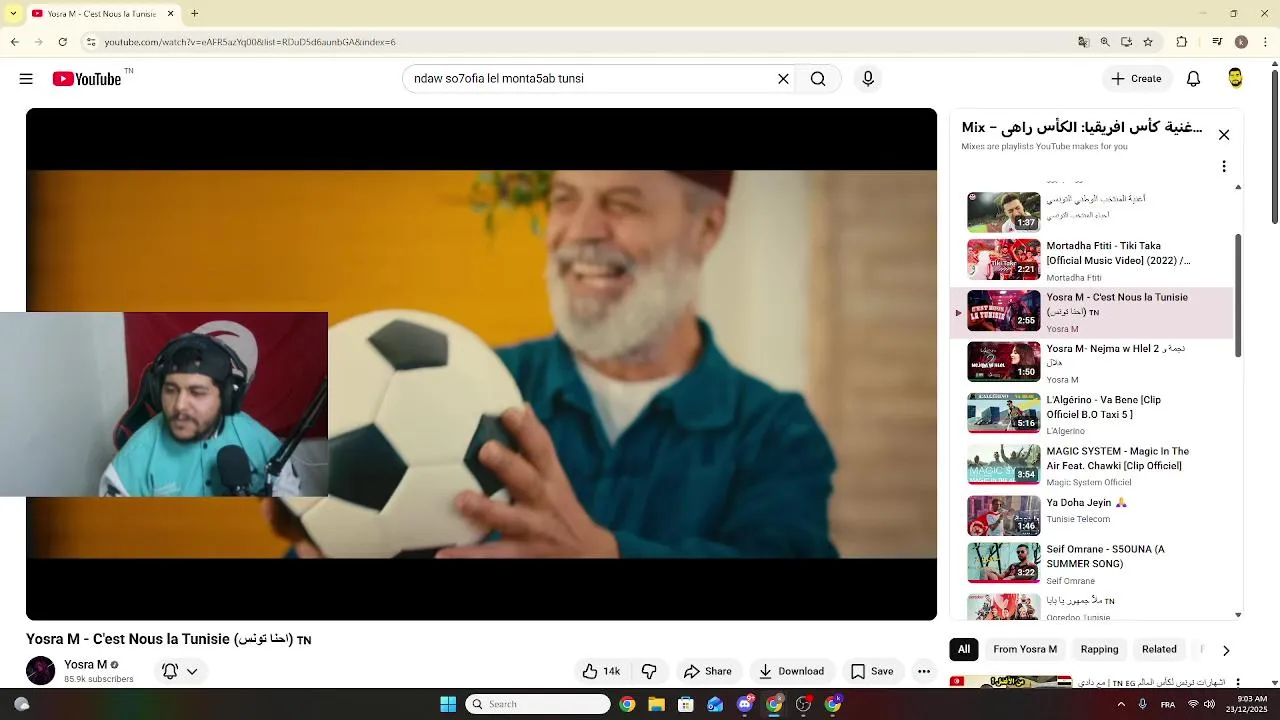Select current playlist item C'est Nous la Tunisie

(x=1092, y=313)
